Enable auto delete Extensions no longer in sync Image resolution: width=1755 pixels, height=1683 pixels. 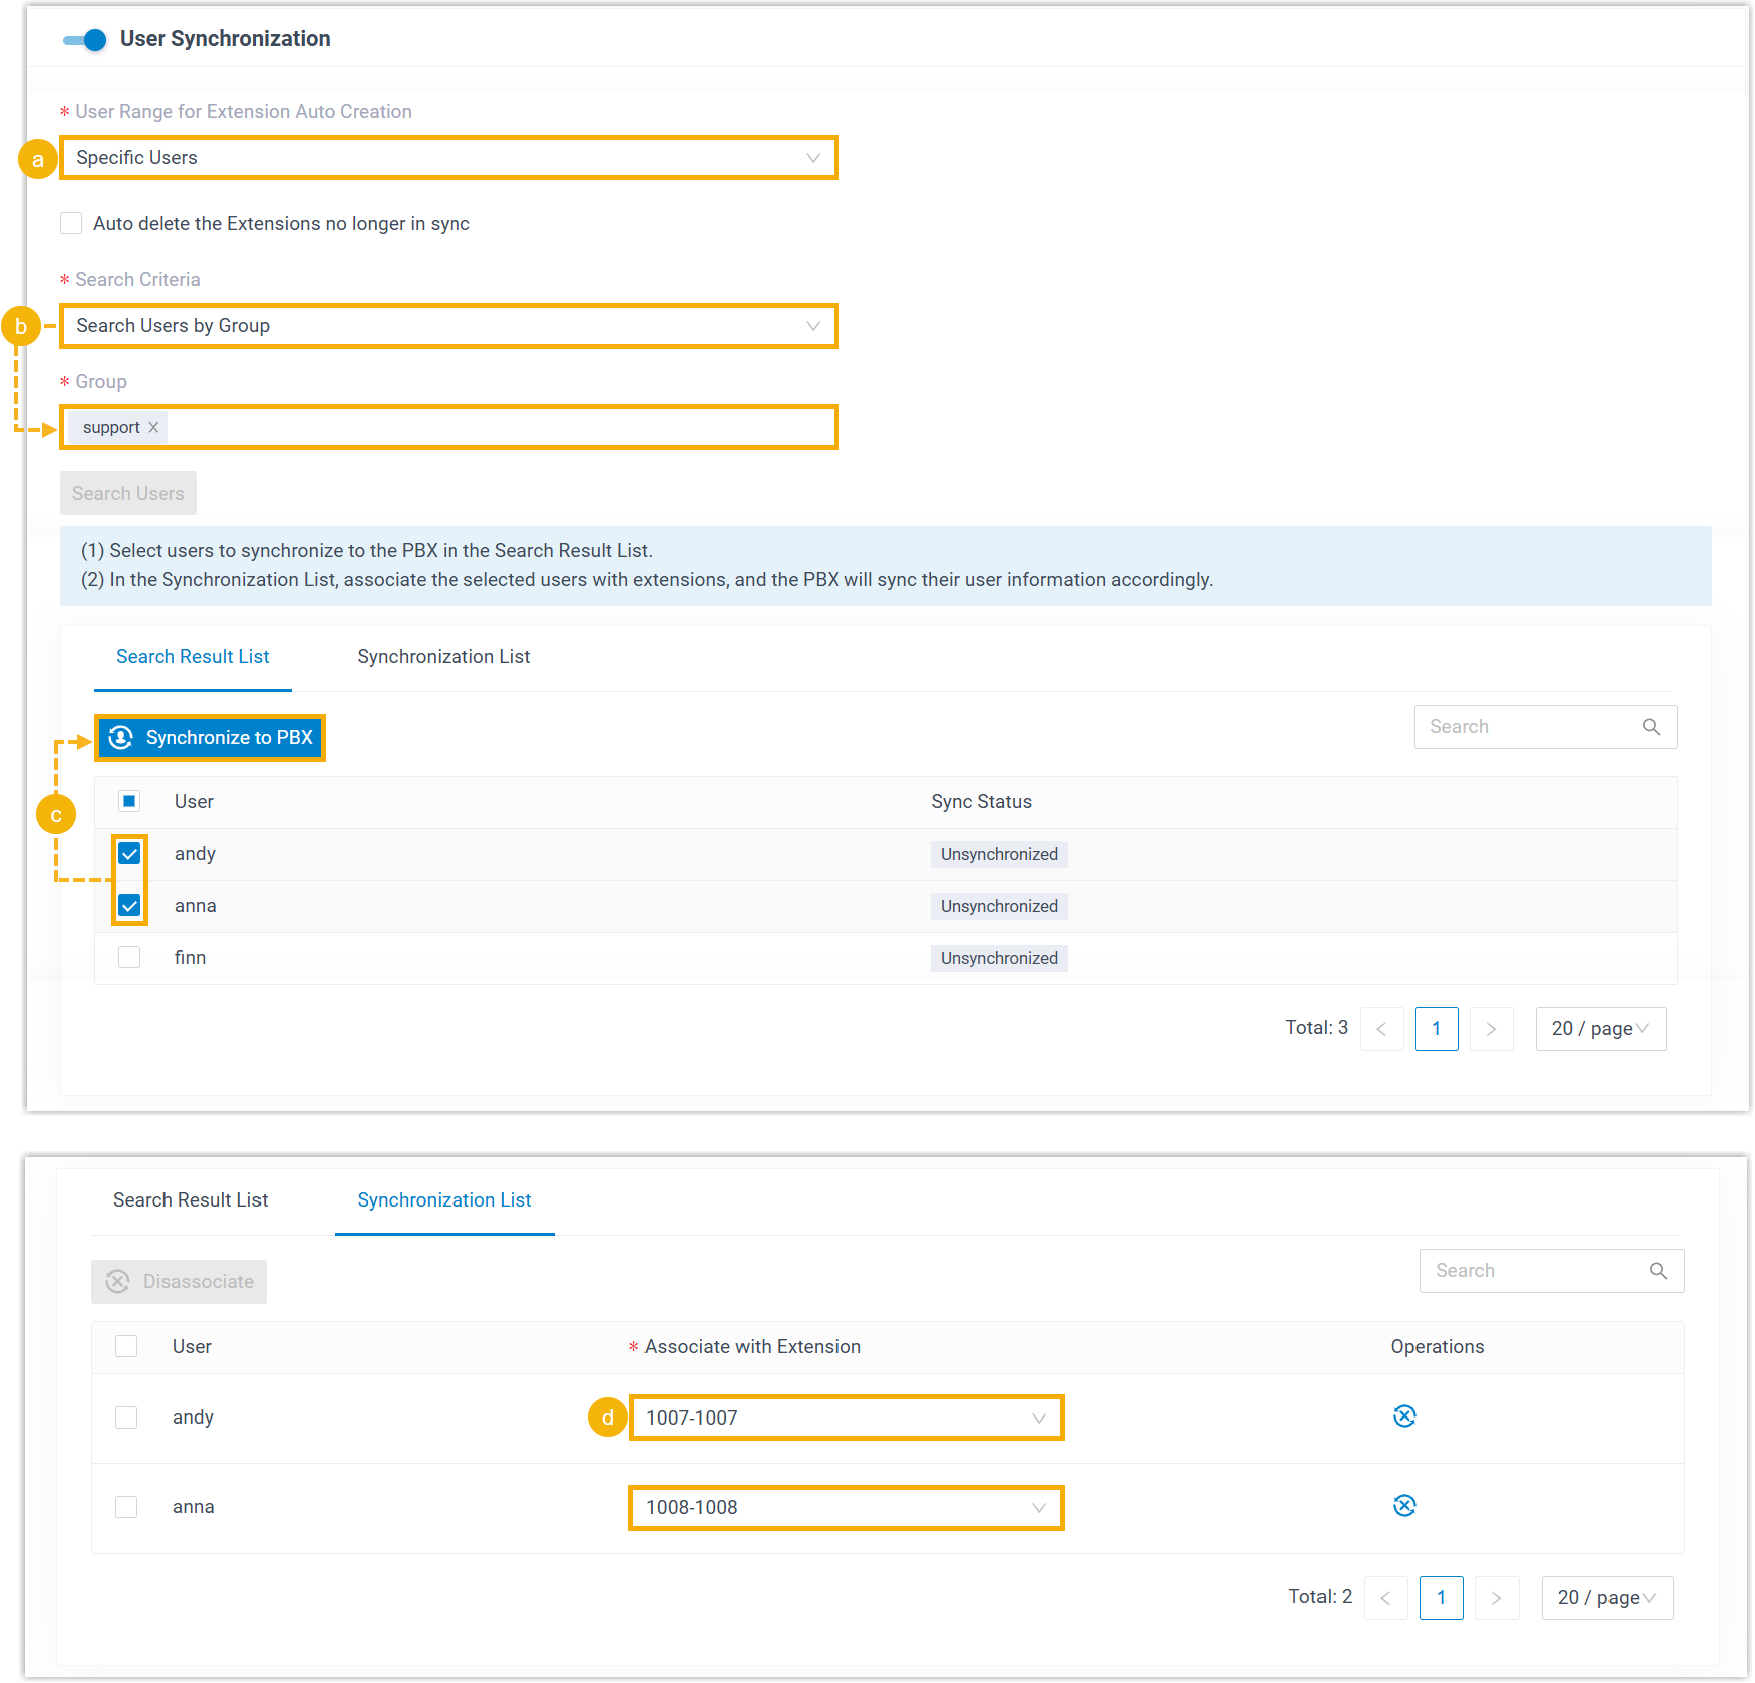pos(71,223)
